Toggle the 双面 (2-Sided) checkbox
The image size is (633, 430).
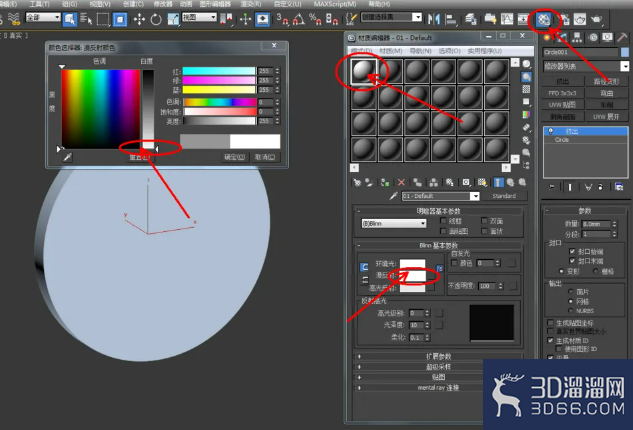(484, 220)
